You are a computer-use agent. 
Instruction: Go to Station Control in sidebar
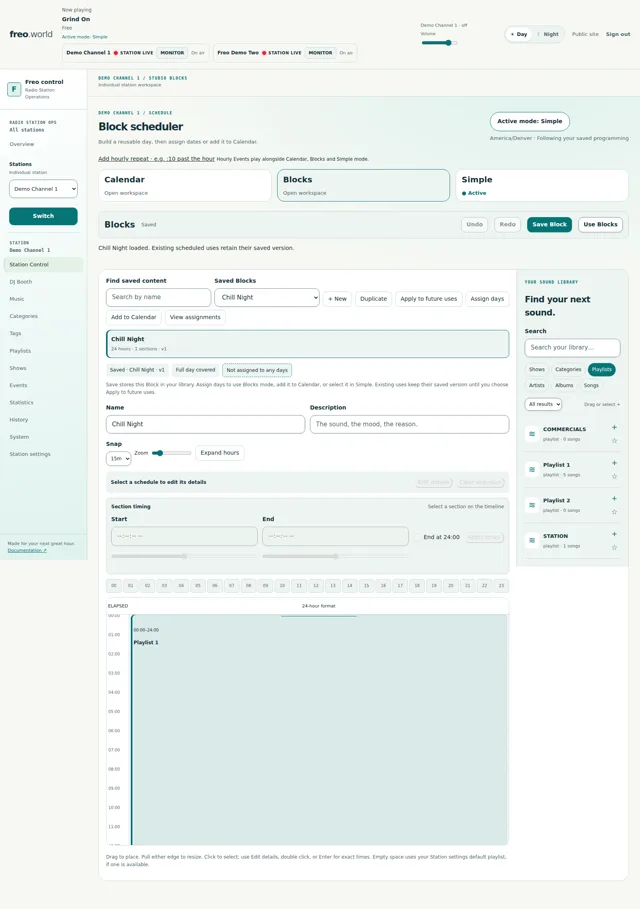pyautogui.click(x=43, y=264)
